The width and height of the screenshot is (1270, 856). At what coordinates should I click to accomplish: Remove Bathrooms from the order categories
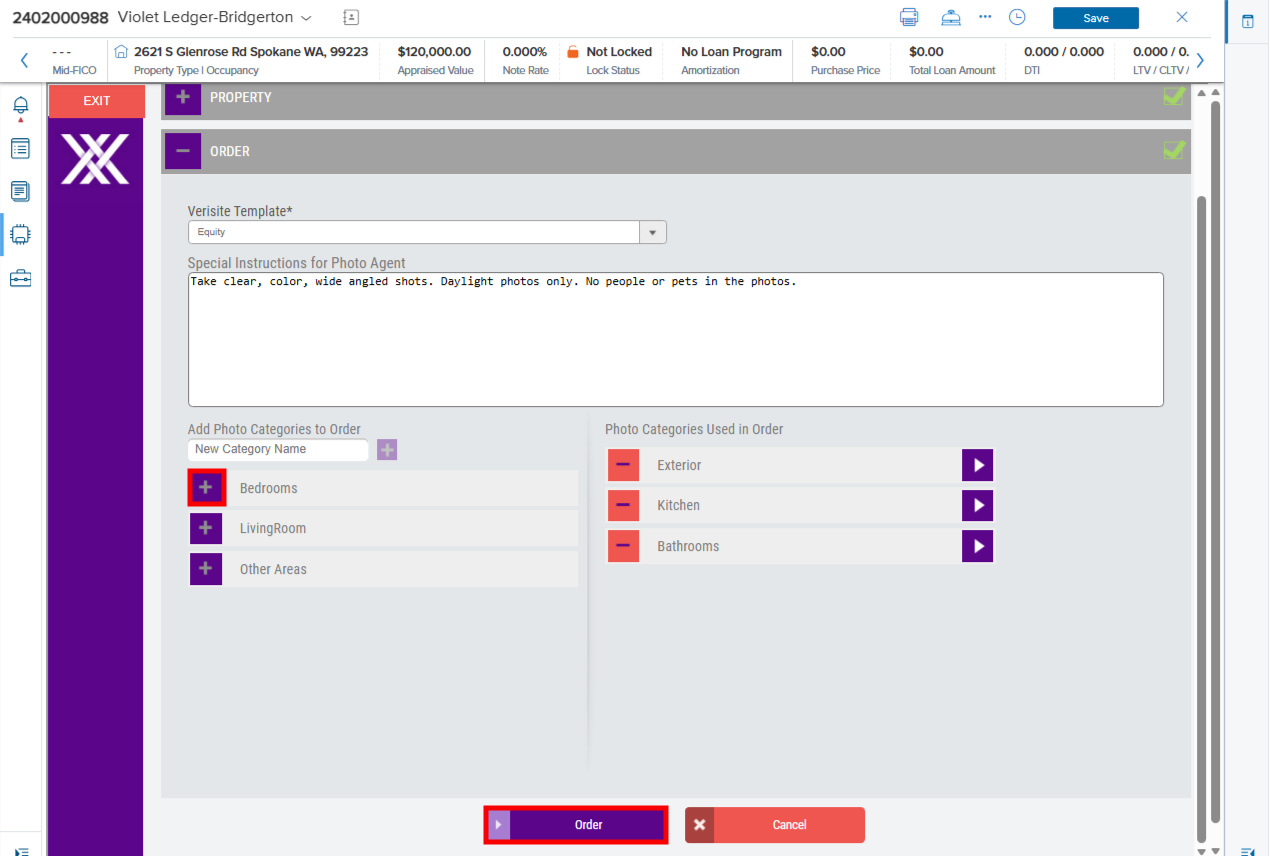(623, 546)
